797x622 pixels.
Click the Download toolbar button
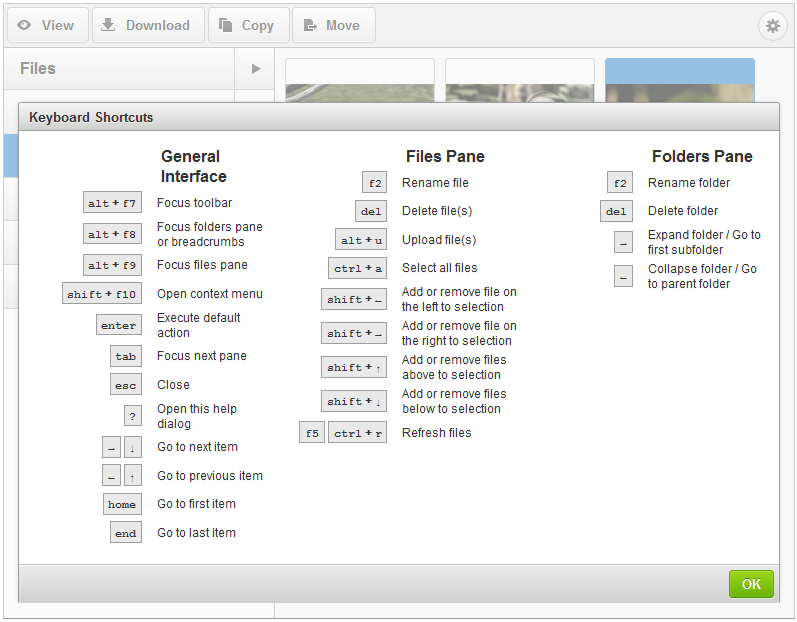point(148,25)
